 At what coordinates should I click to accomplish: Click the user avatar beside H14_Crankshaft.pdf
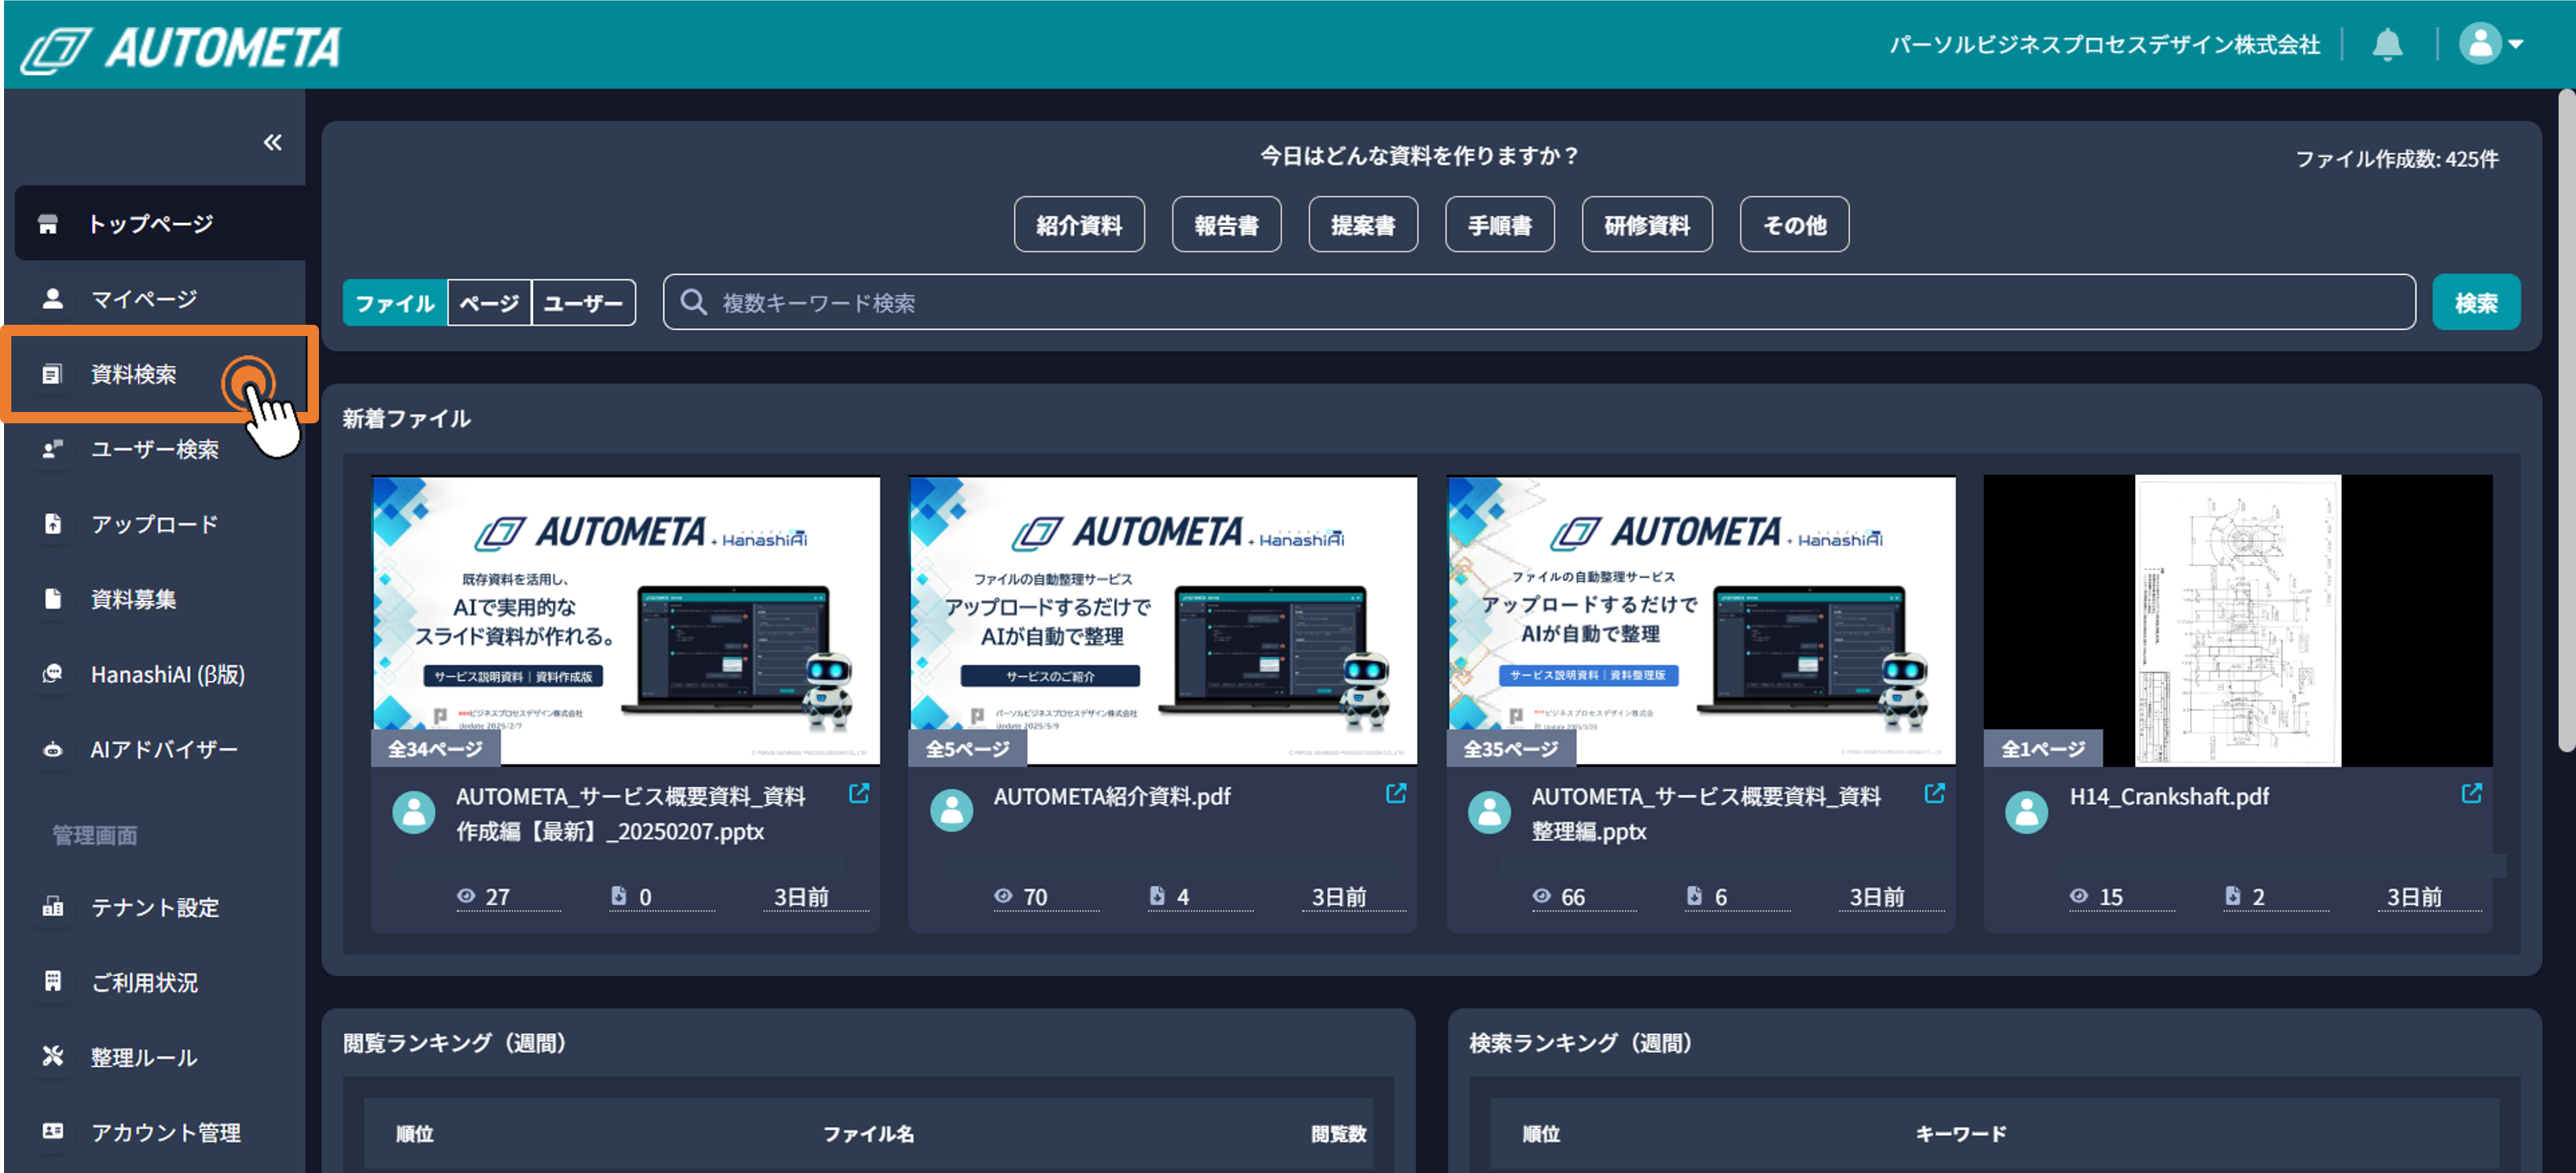[2027, 811]
